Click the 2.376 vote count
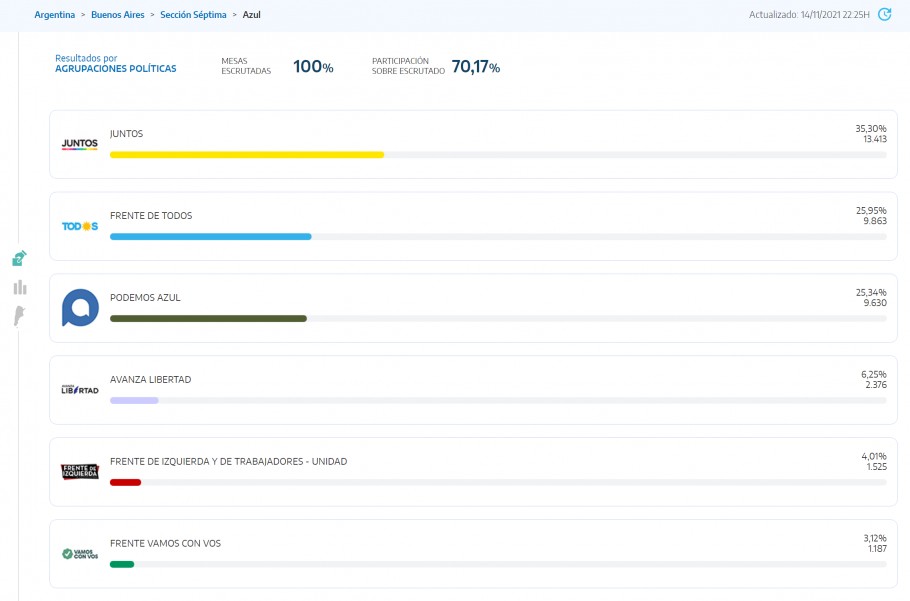This screenshot has height=601, width=910. (x=876, y=385)
